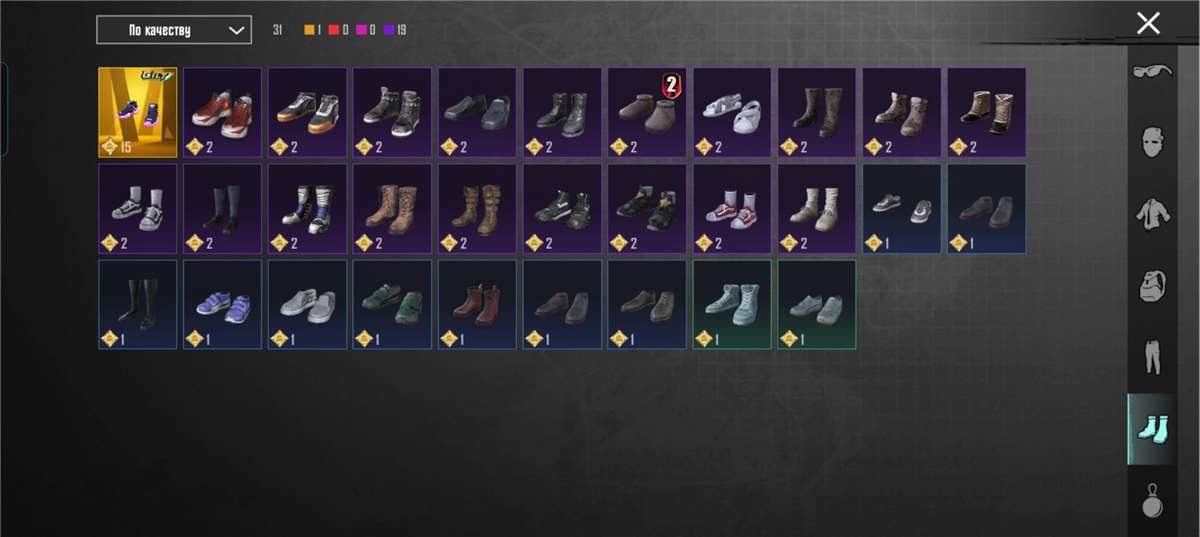Viewport: 1200px width, 537px height.
Task: Choose the highlighted shoes category icon
Action: (1152, 428)
